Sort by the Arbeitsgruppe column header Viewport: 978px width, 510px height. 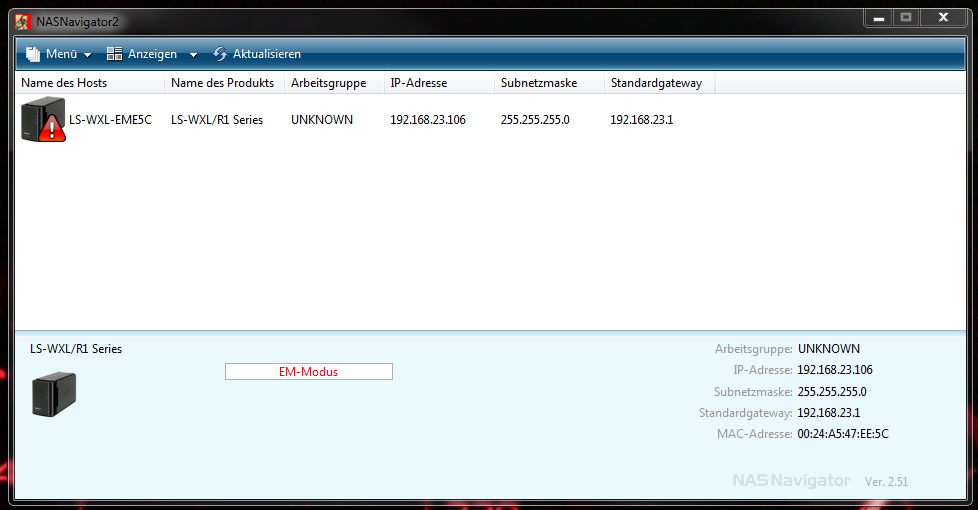coord(334,83)
